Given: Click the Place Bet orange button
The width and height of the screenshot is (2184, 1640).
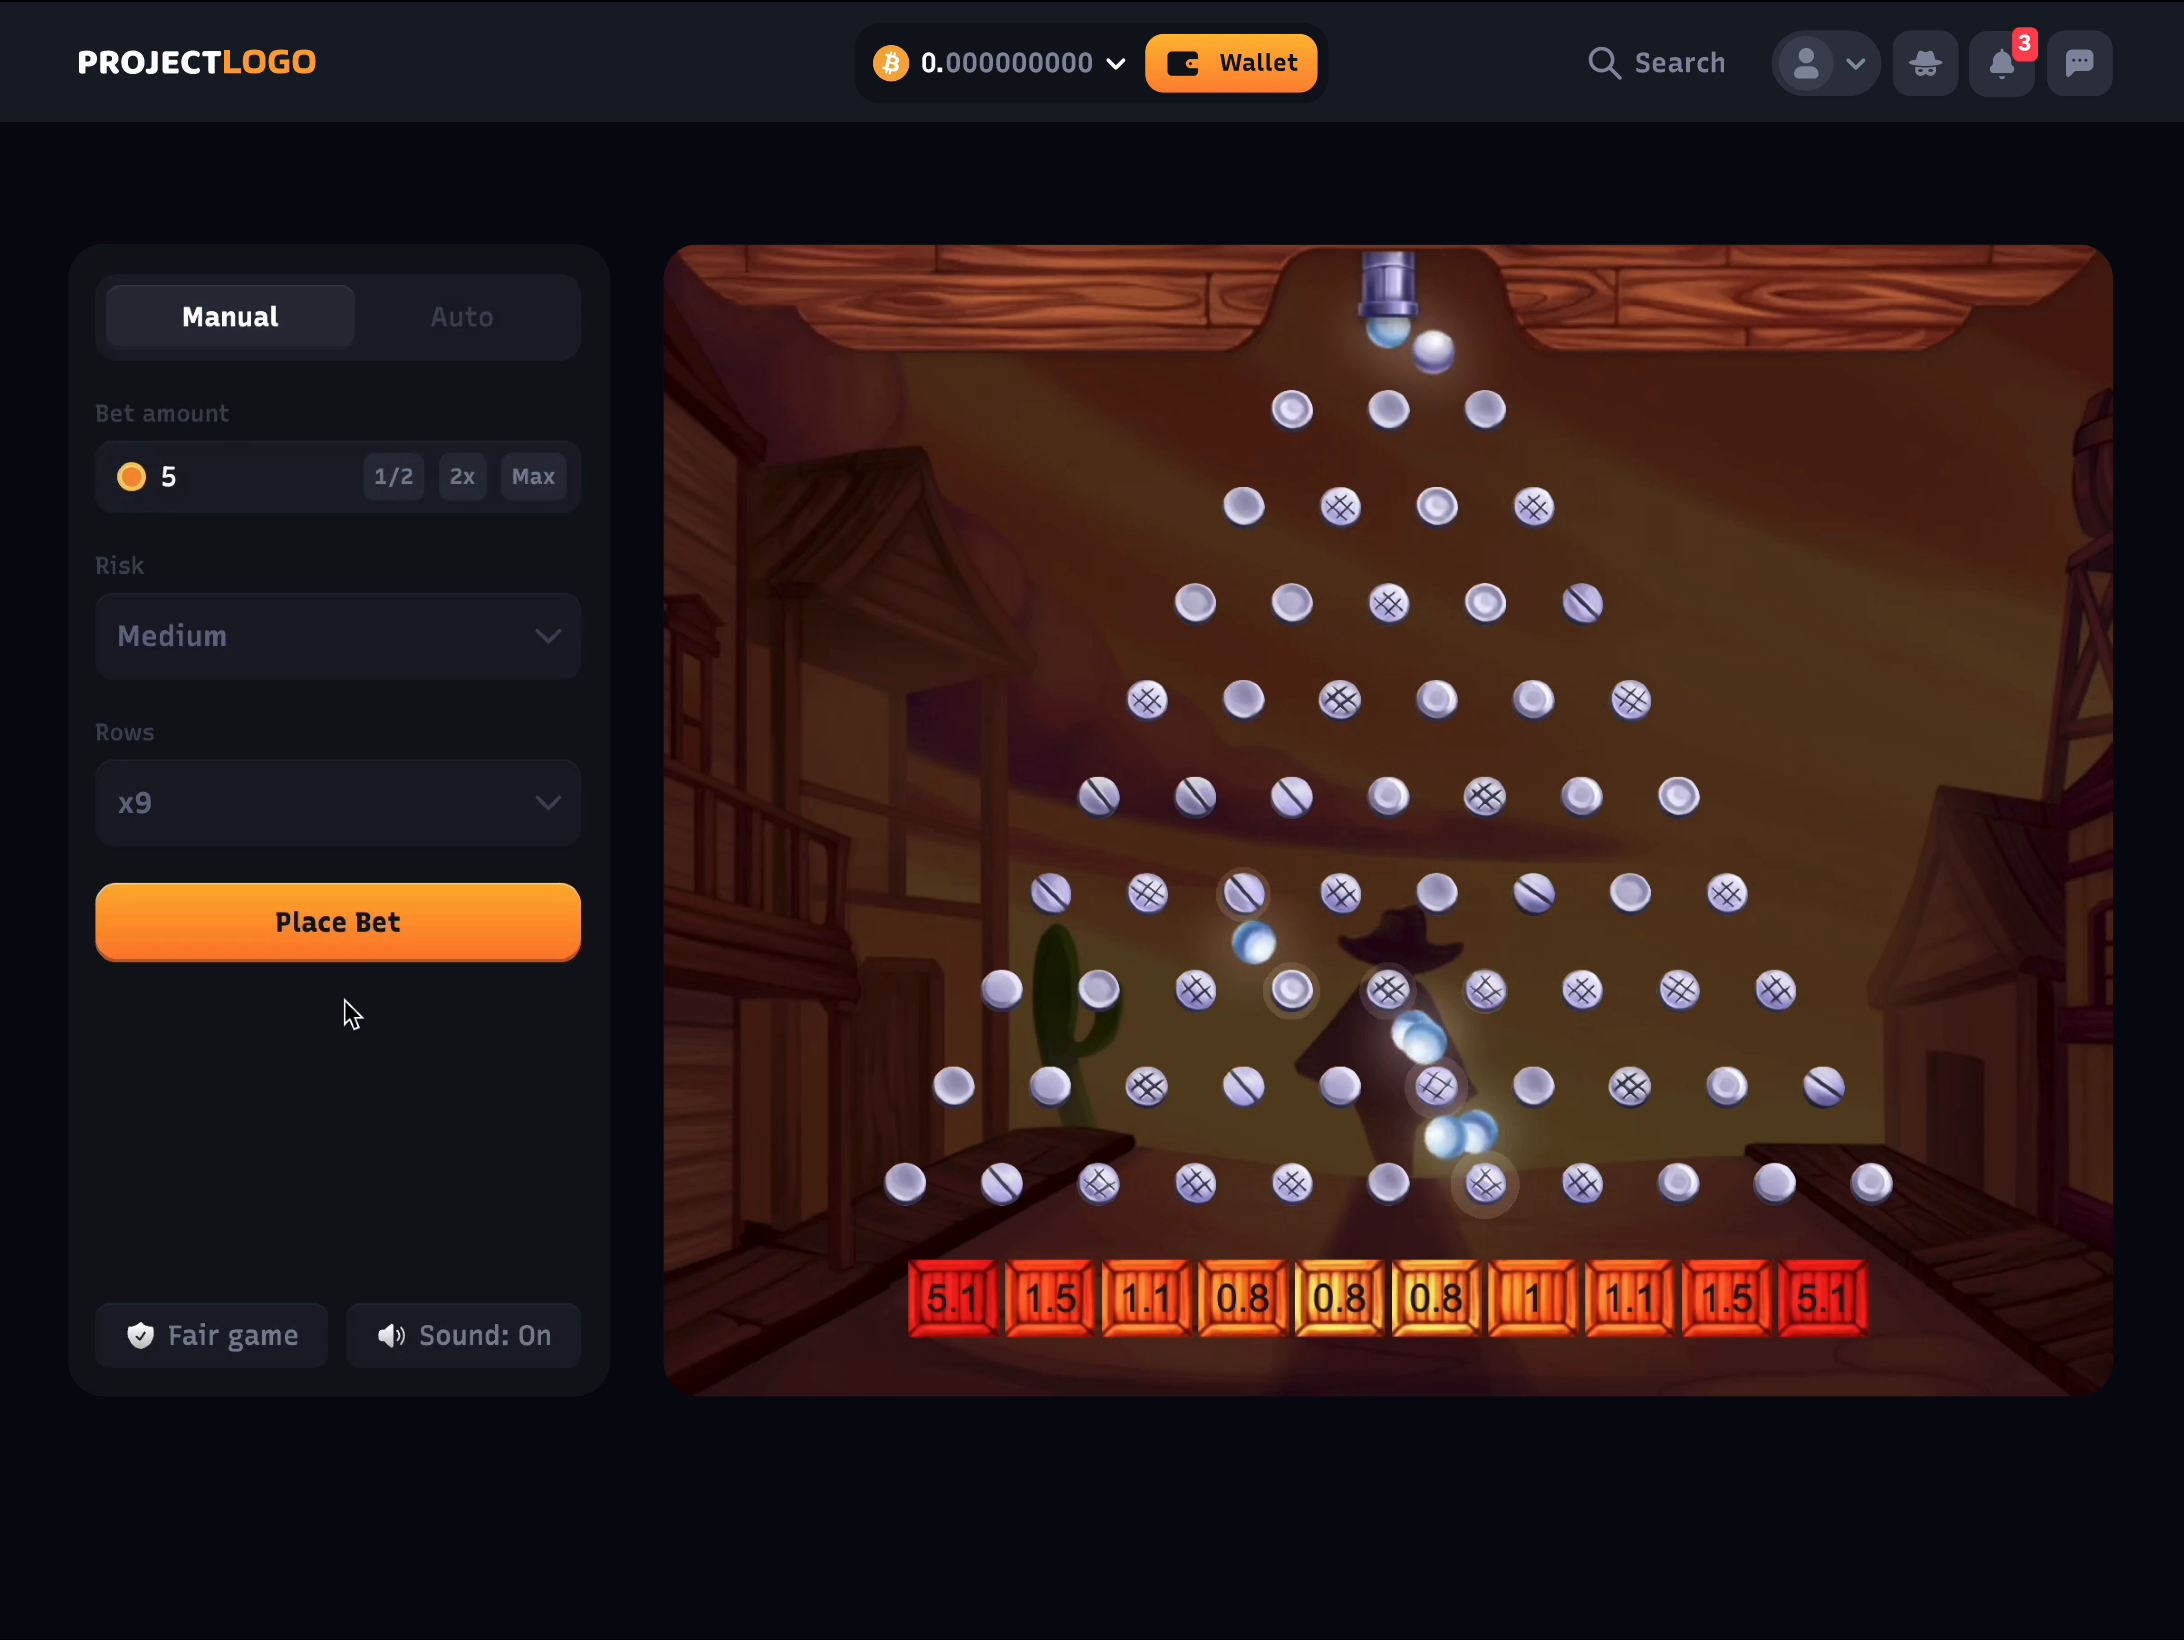Looking at the screenshot, I should click(338, 922).
